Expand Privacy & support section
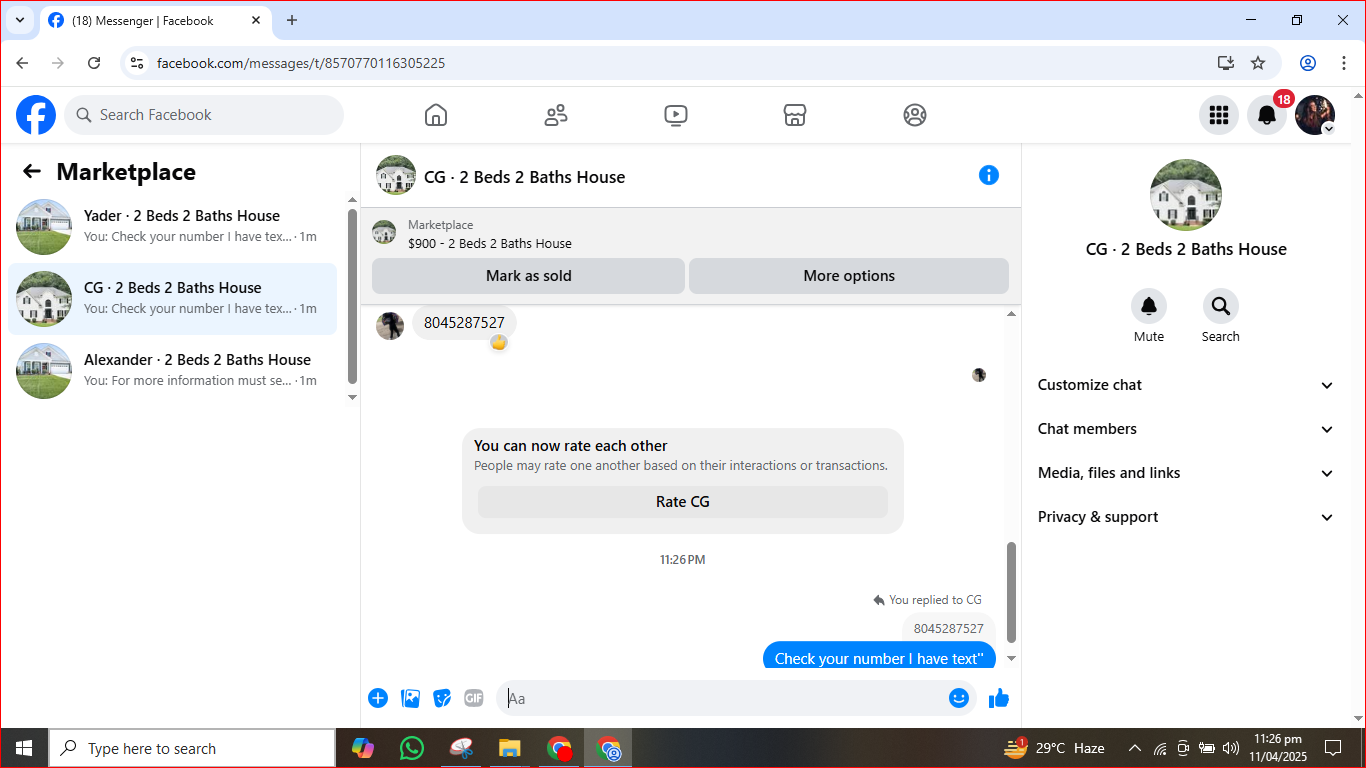 pos(1186,517)
